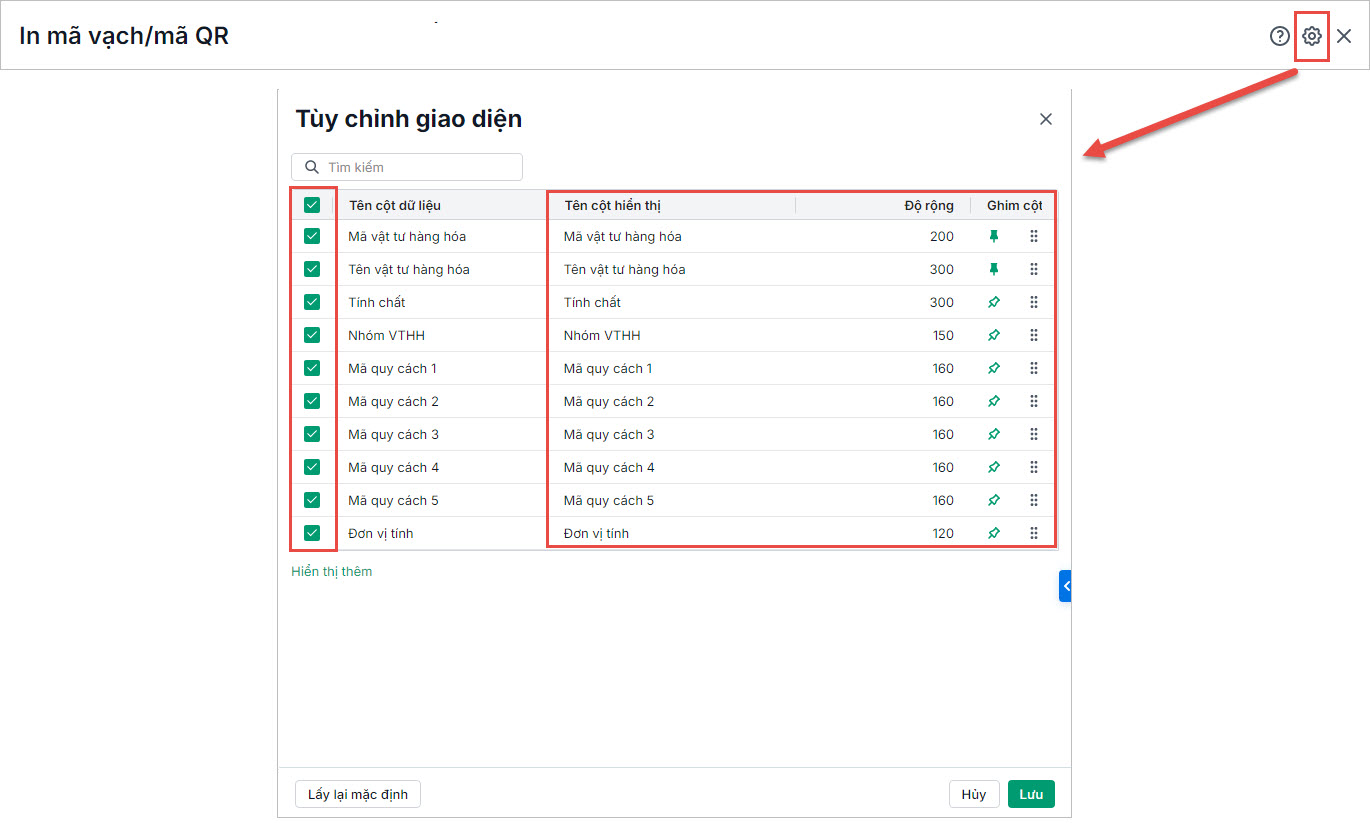Pin the Mã quy cách 1 column

(994, 369)
